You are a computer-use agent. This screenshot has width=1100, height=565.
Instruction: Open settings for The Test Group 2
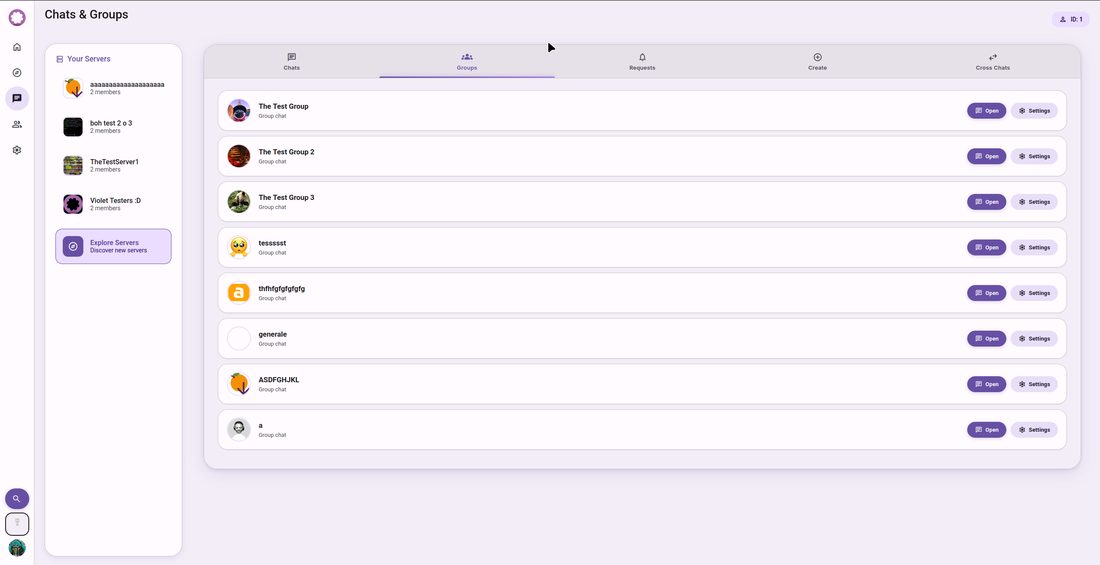click(x=1034, y=157)
